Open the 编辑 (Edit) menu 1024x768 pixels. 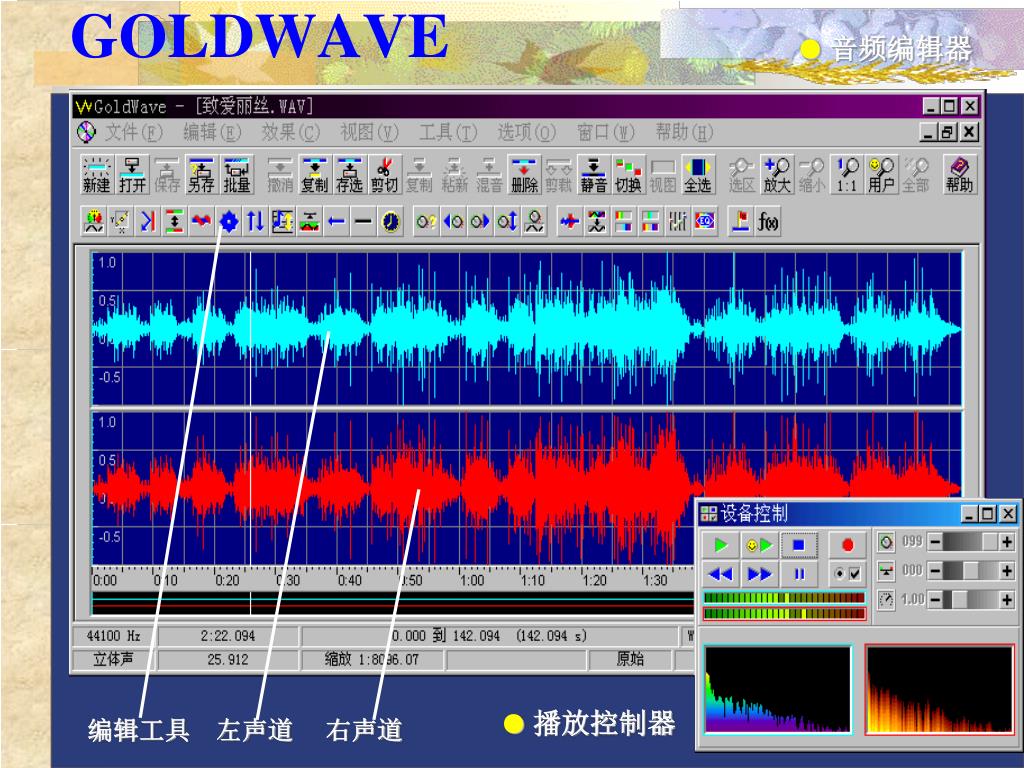(212, 133)
